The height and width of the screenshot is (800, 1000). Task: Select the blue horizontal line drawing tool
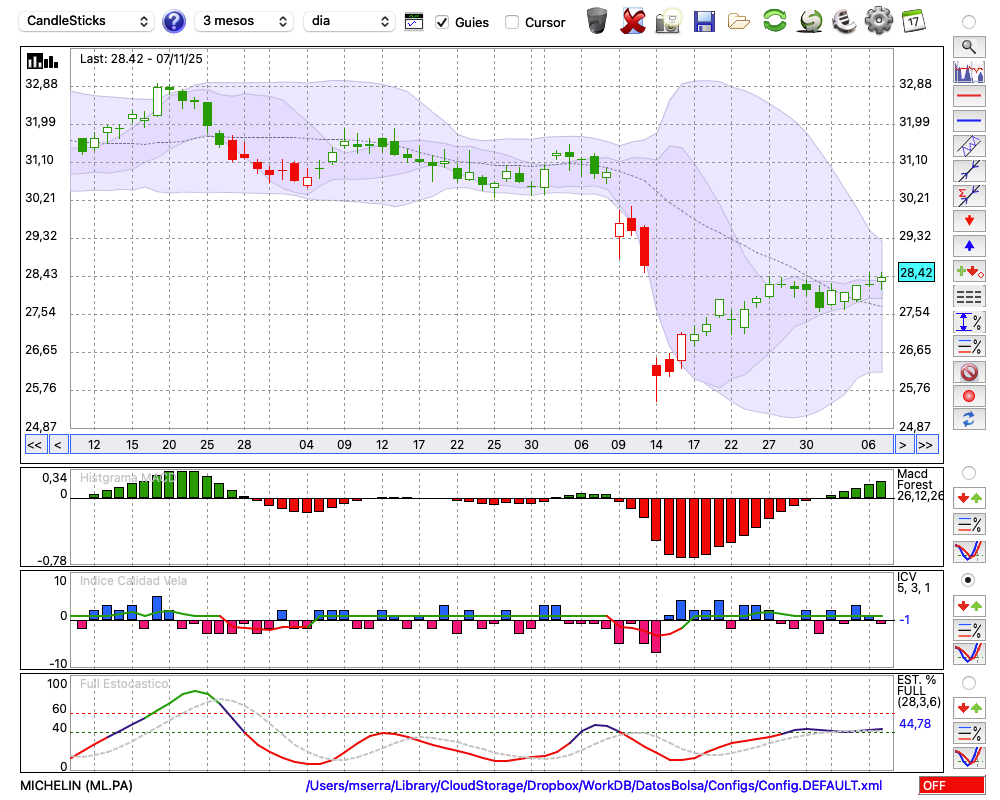[968, 121]
